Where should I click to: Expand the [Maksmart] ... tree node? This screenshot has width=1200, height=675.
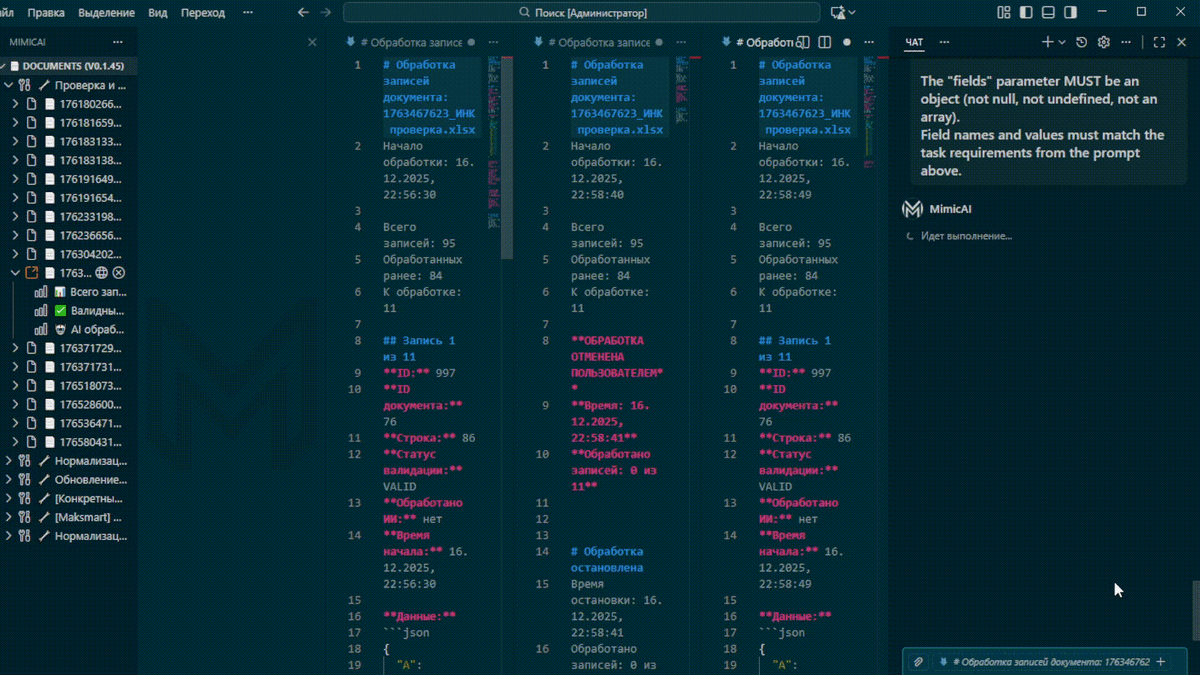pyautogui.click(x=9, y=517)
